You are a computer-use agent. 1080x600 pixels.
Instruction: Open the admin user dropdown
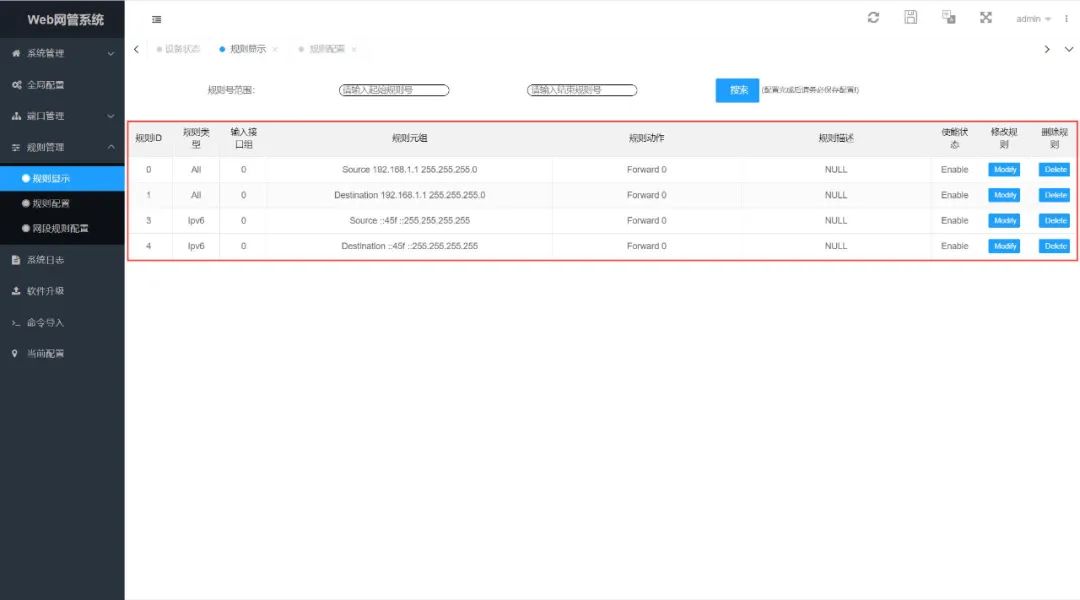click(1033, 19)
